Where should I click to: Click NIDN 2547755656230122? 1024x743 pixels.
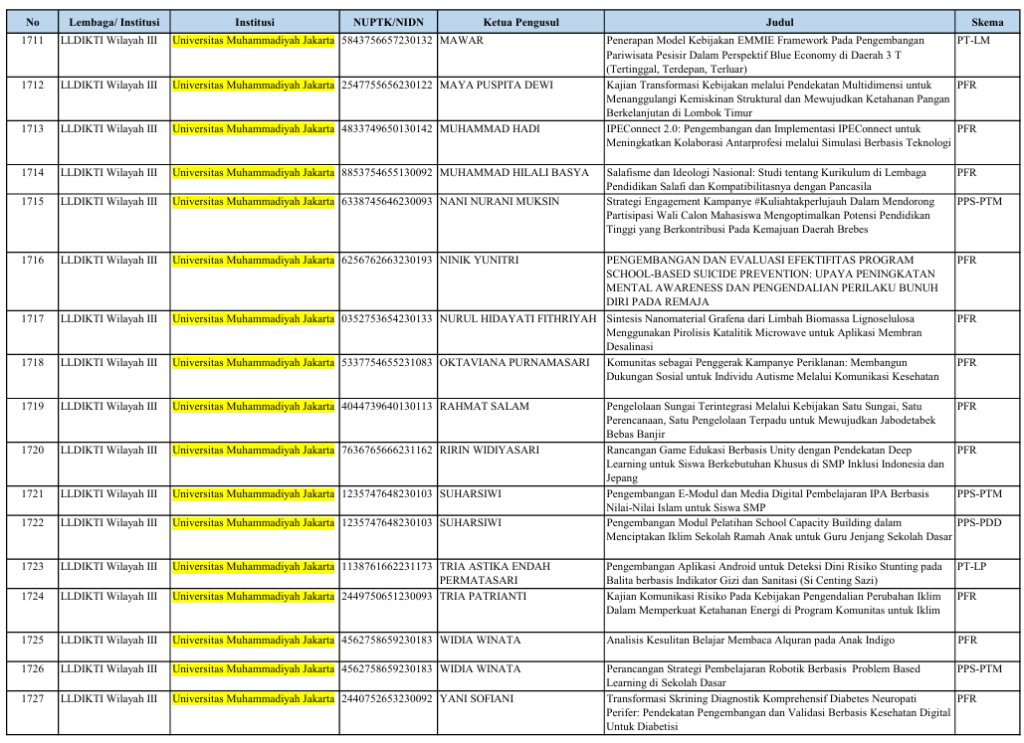[387, 85]
